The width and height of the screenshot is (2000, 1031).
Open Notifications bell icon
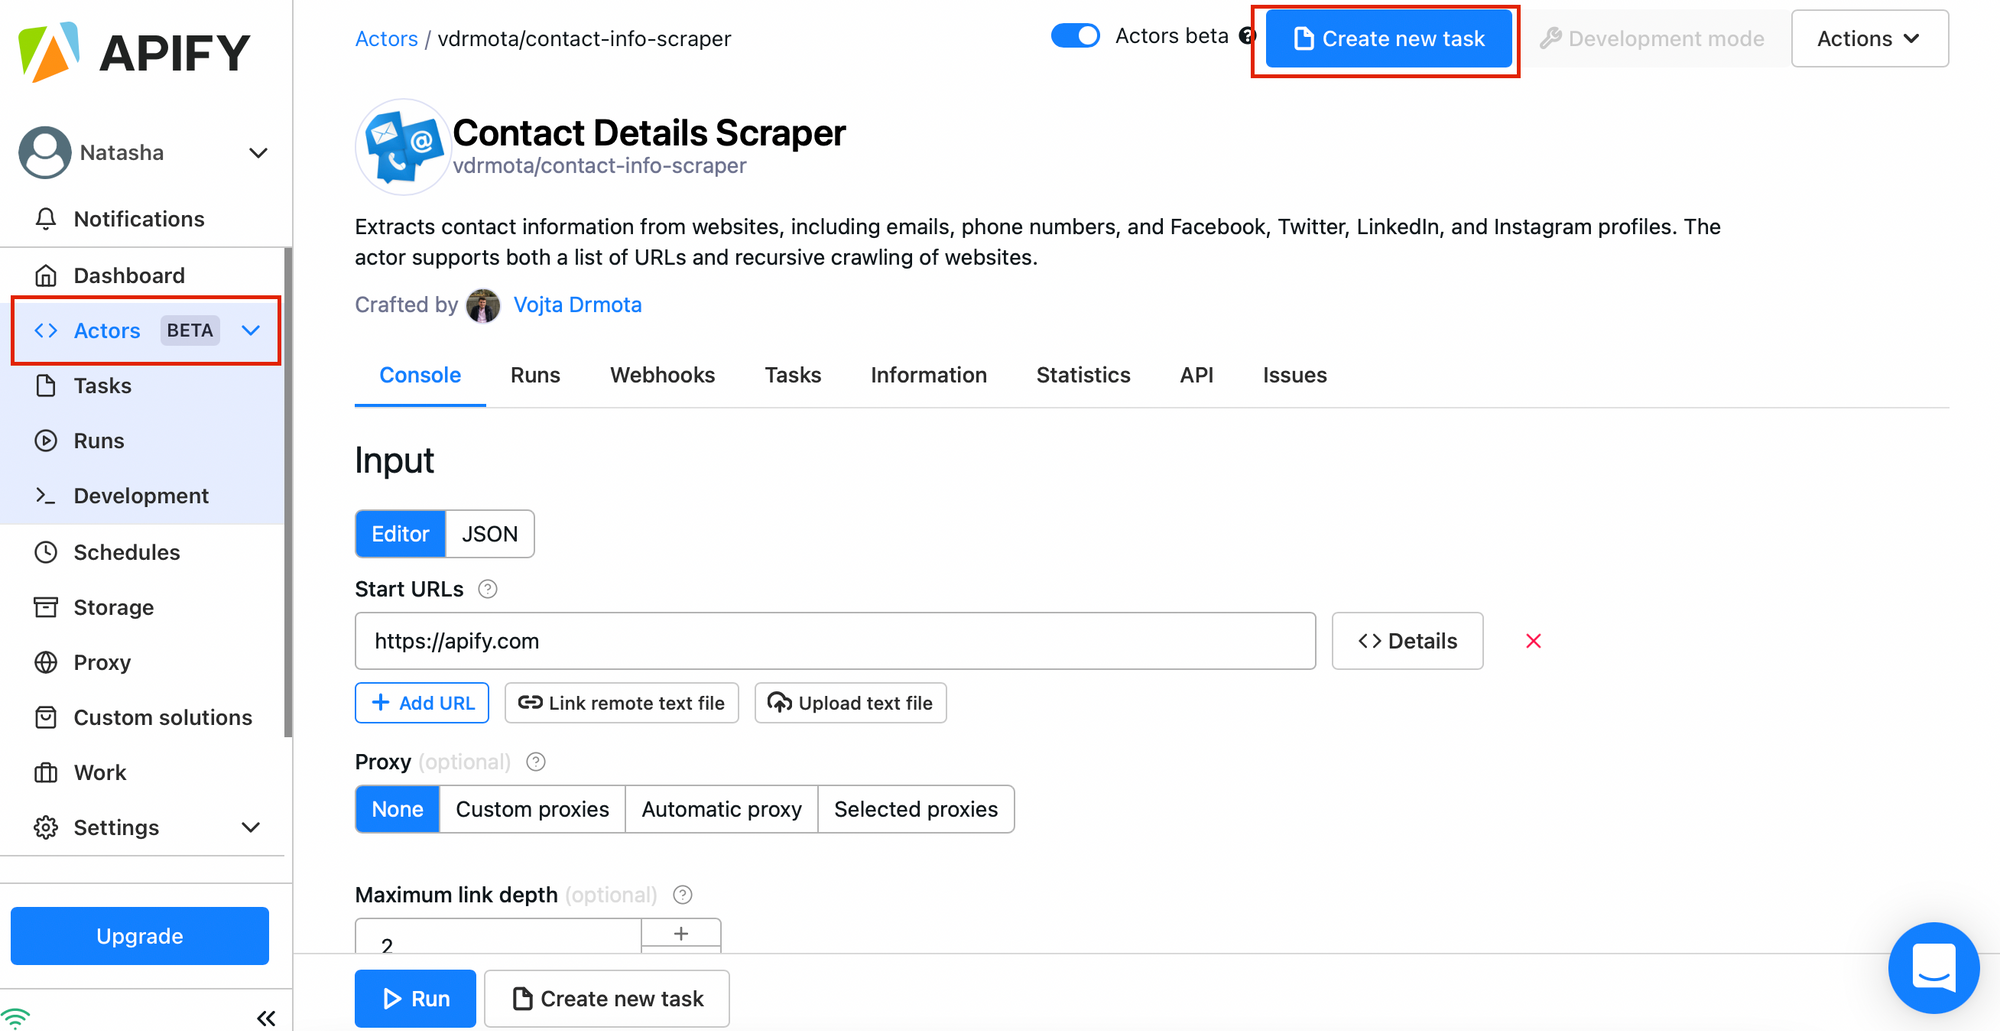[x=46, y=219]
